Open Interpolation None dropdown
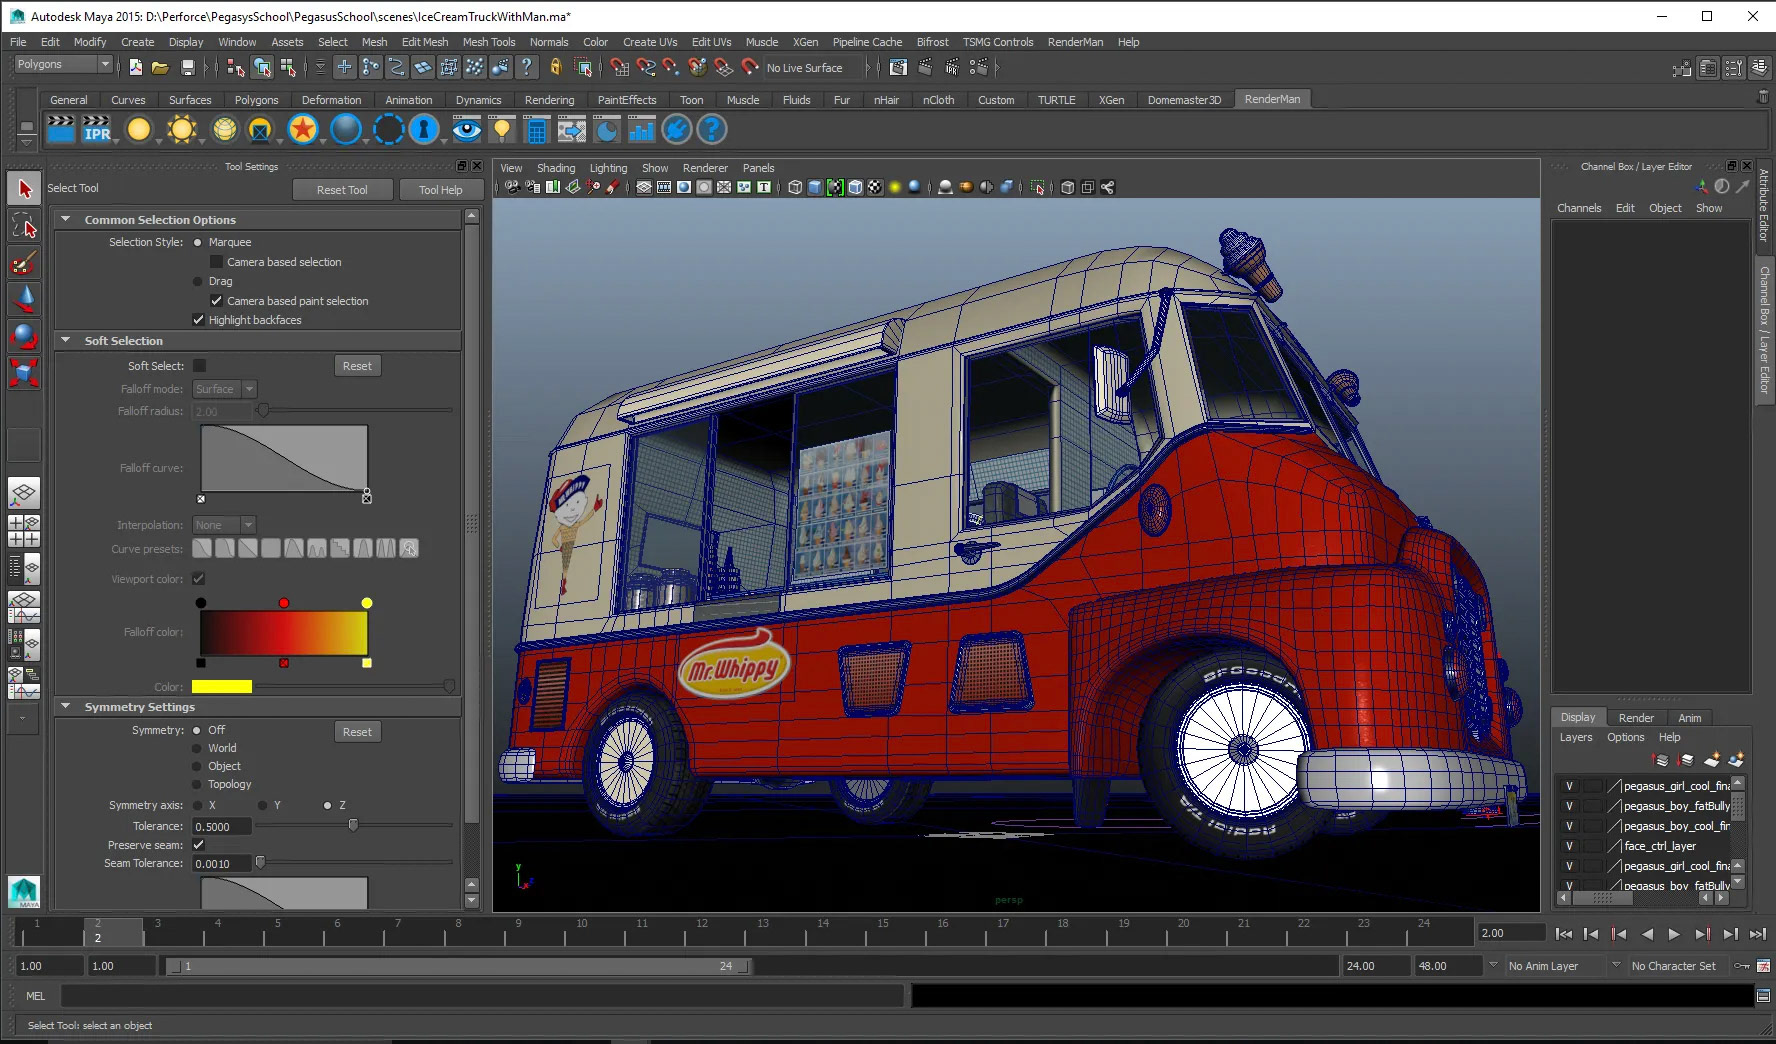 225,525
